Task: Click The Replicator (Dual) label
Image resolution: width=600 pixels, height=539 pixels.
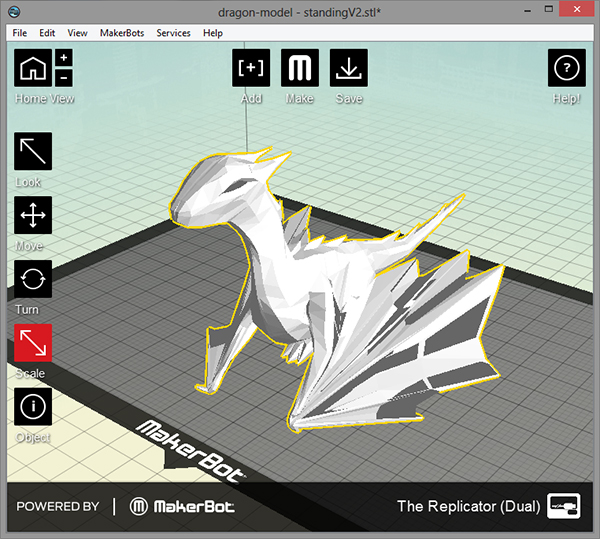Action: tap(469, 506)
